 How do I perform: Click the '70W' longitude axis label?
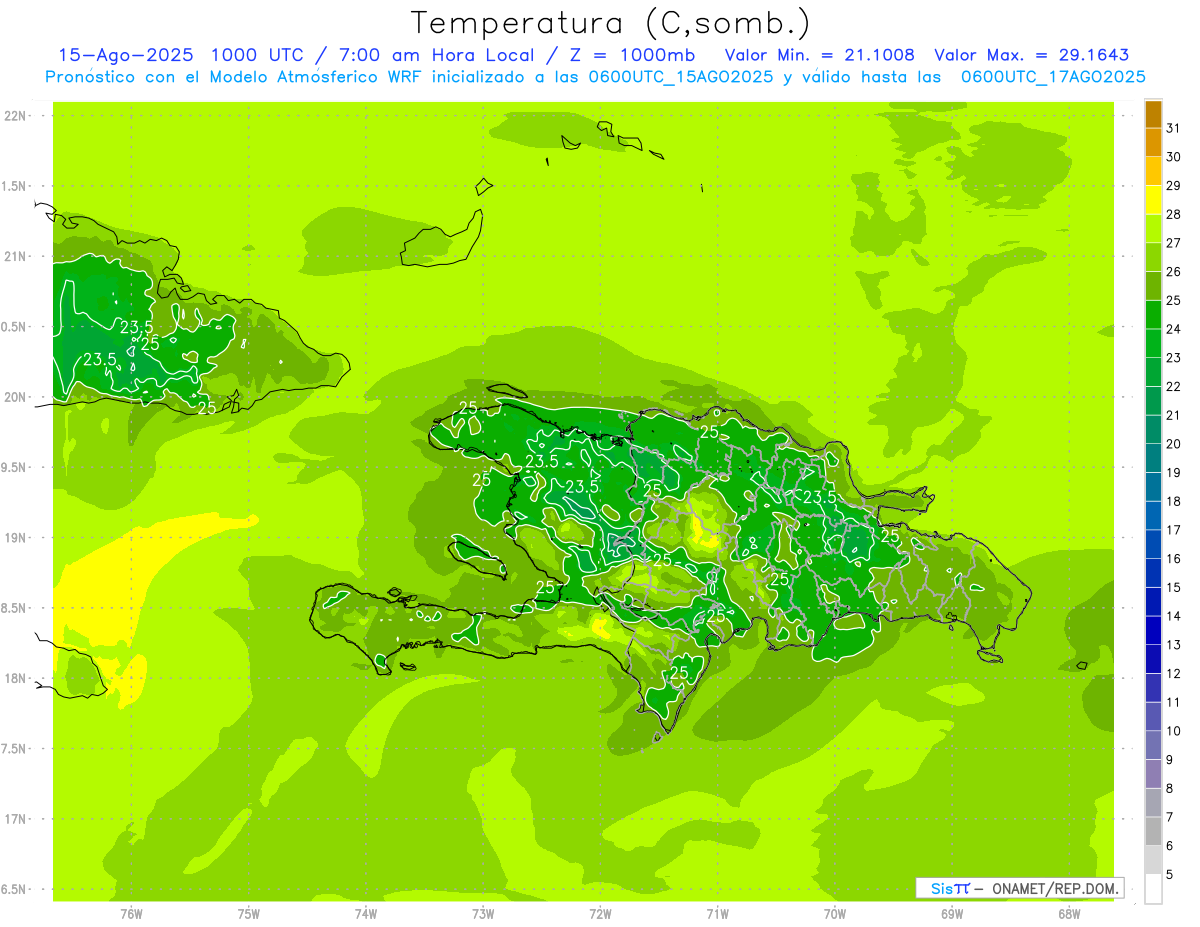pos(835,913)
